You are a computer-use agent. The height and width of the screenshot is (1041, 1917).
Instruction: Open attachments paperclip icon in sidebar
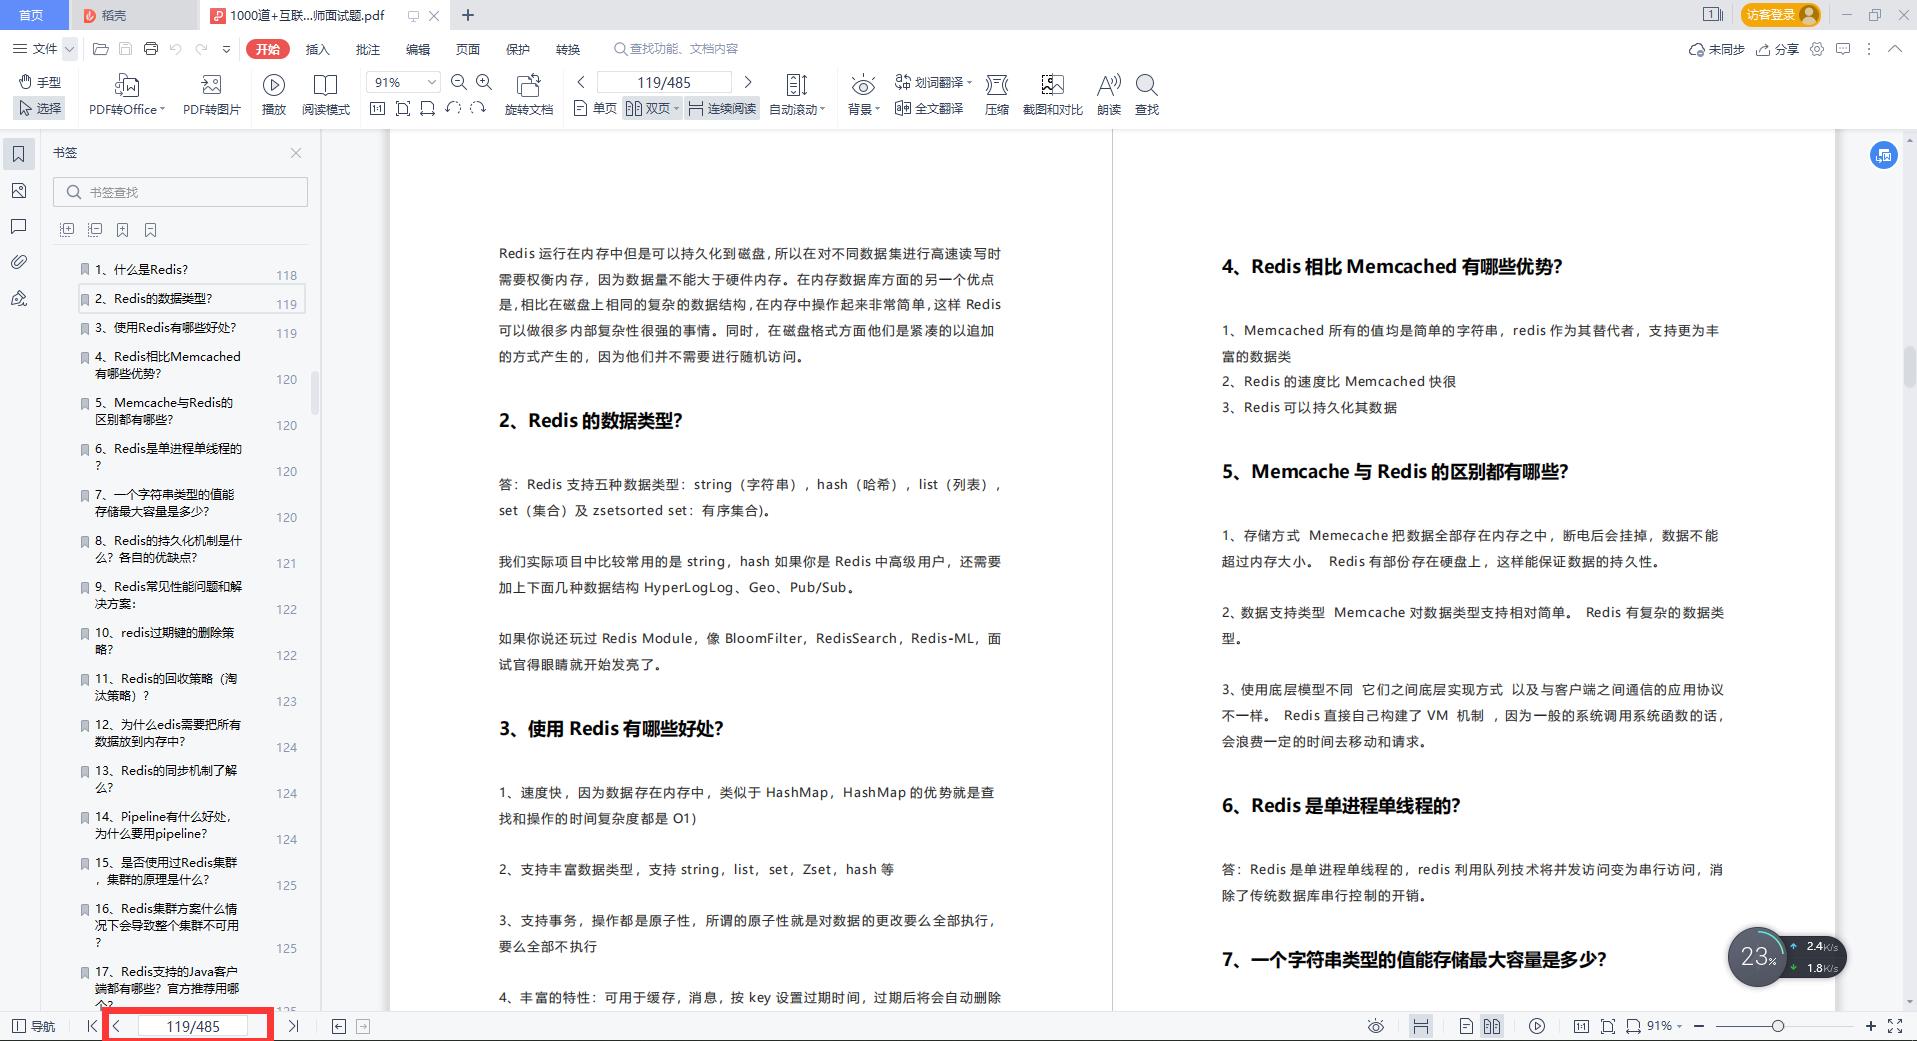pyautogui.click(x=18, y=262)
